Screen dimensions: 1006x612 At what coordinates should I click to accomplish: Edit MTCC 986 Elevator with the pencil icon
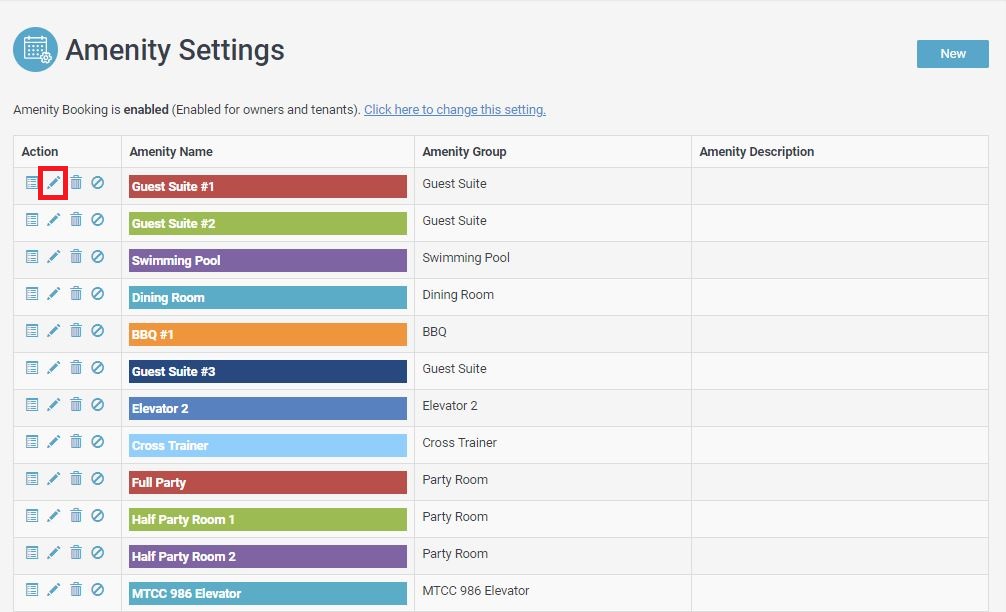pyautogui.click(x=54, y=590)
